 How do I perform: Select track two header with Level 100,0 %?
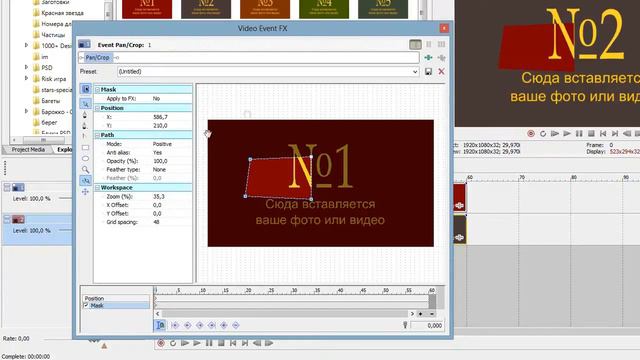(x=37, y=230)
